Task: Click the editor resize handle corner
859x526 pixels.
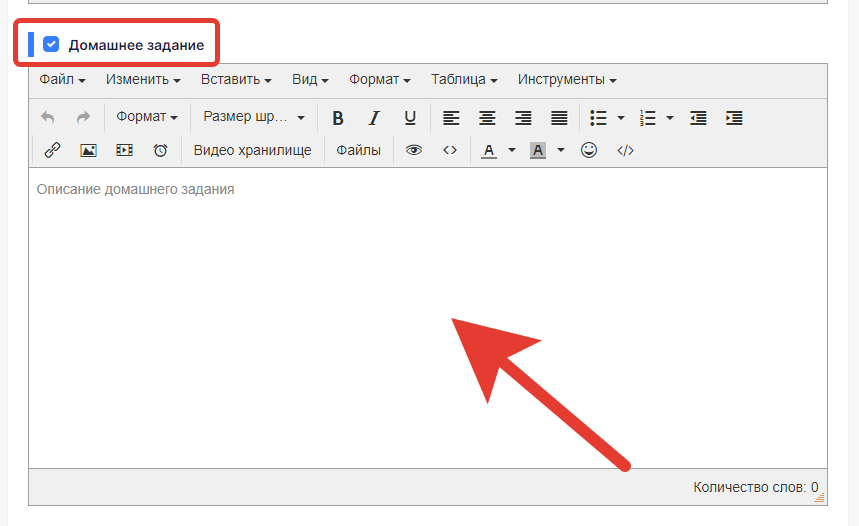Action: click(x=820, y=498)
